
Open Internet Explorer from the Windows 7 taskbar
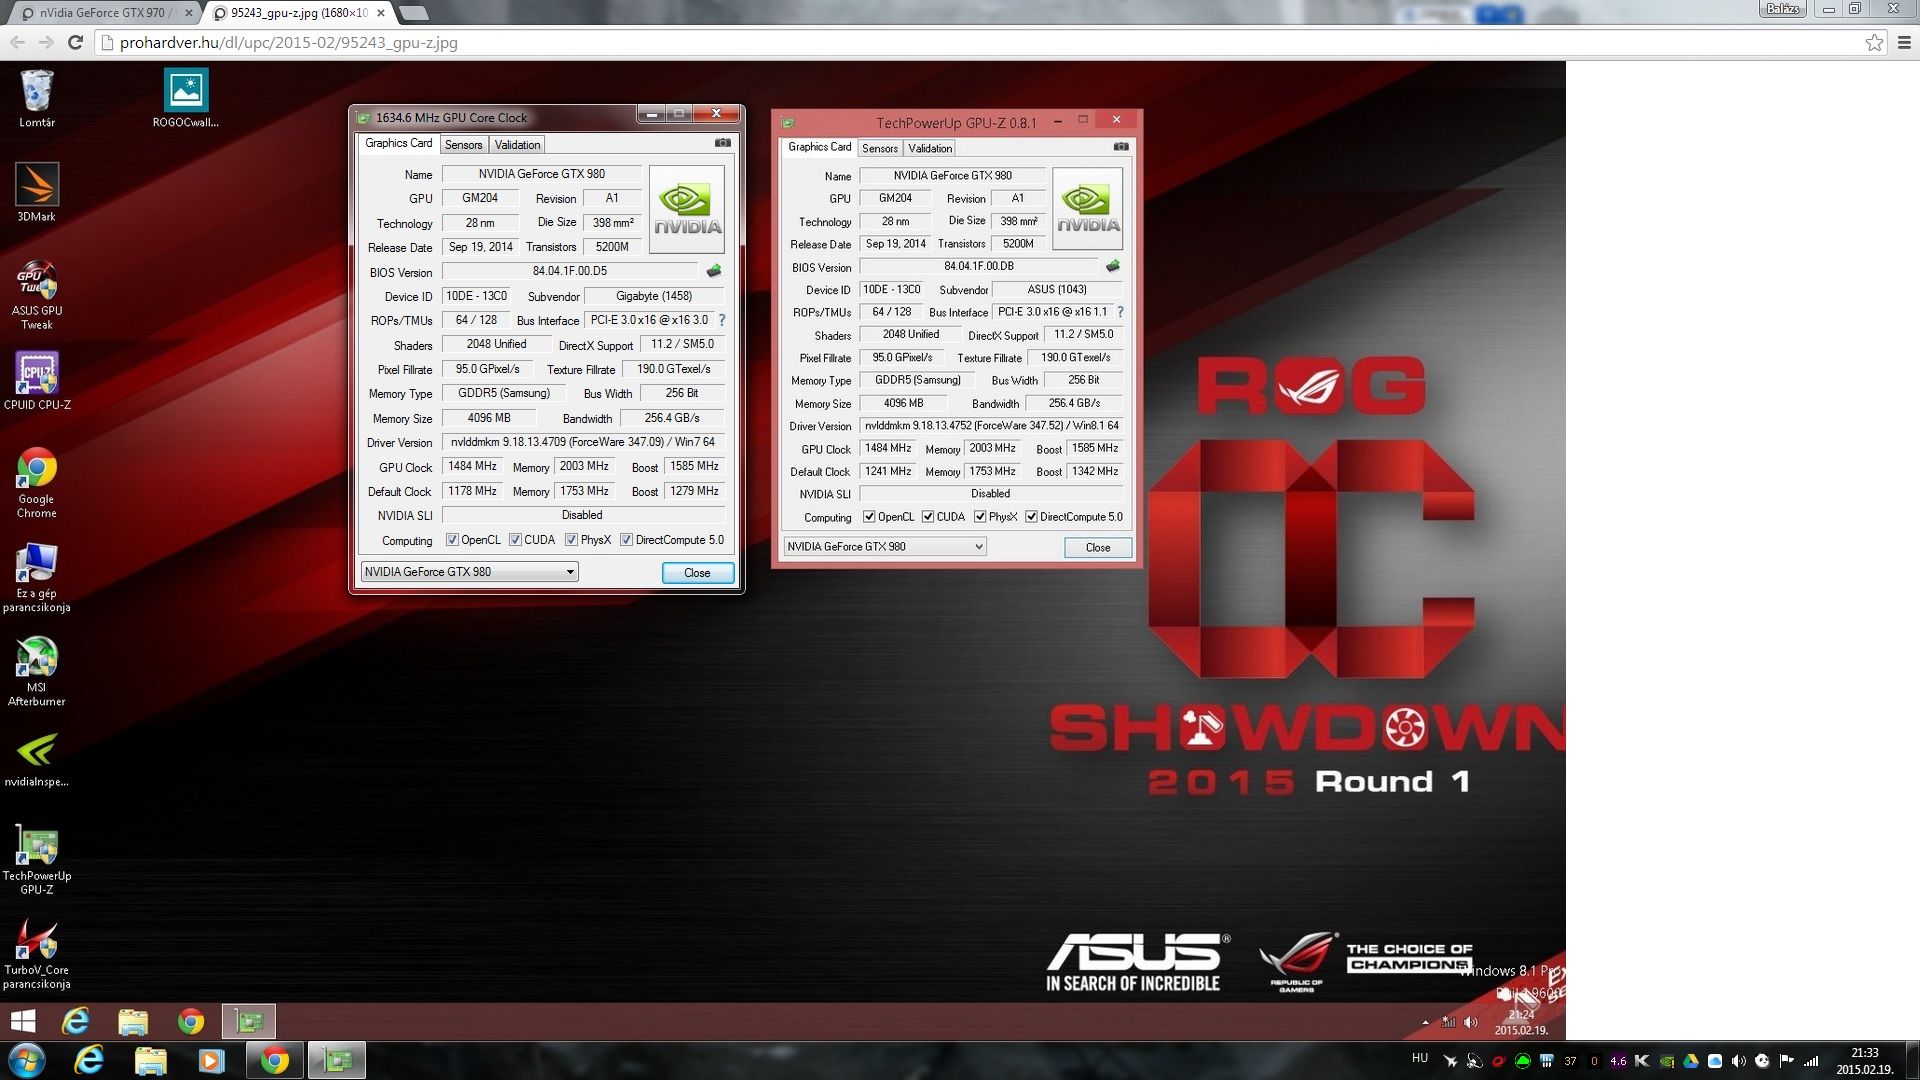click(89, 1061)
